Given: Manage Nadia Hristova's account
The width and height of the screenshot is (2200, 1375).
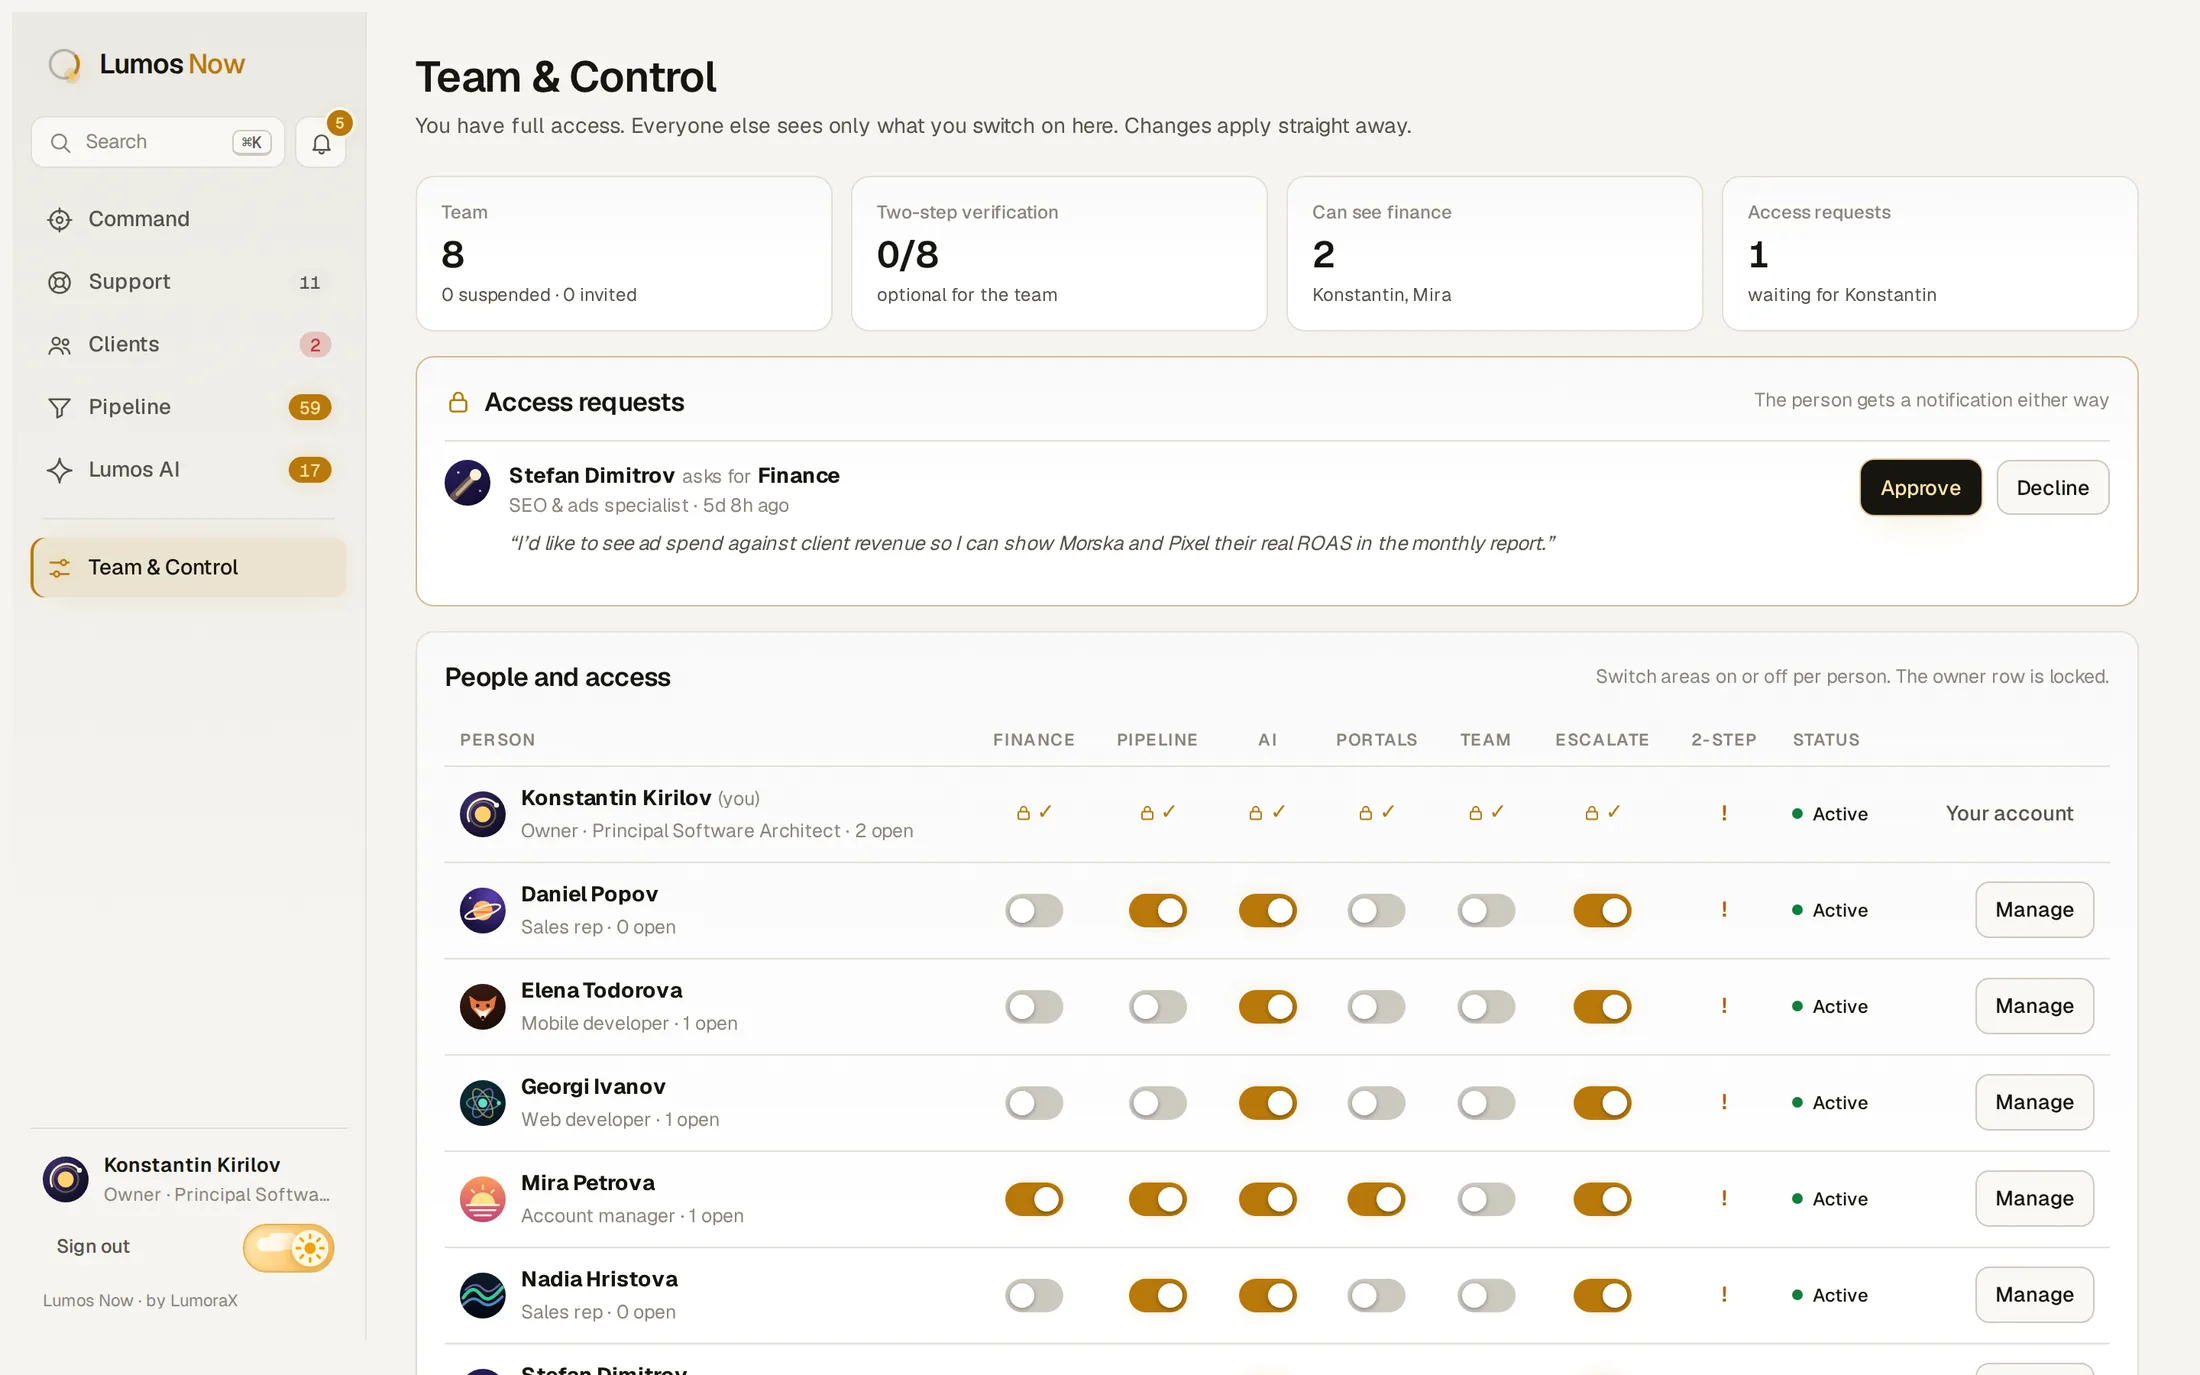Looking at the screenshot, I should 2034,1295.
